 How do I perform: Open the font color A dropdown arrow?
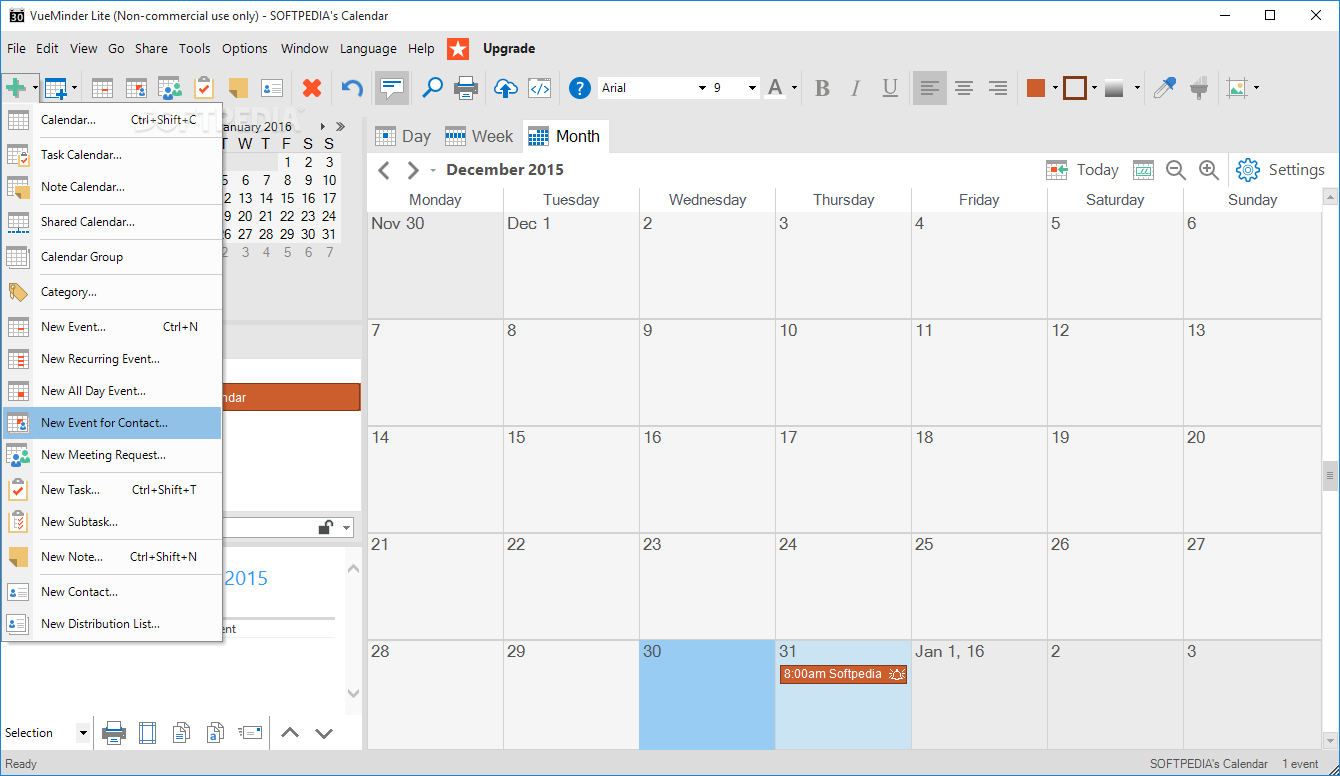tap(795, 88)
